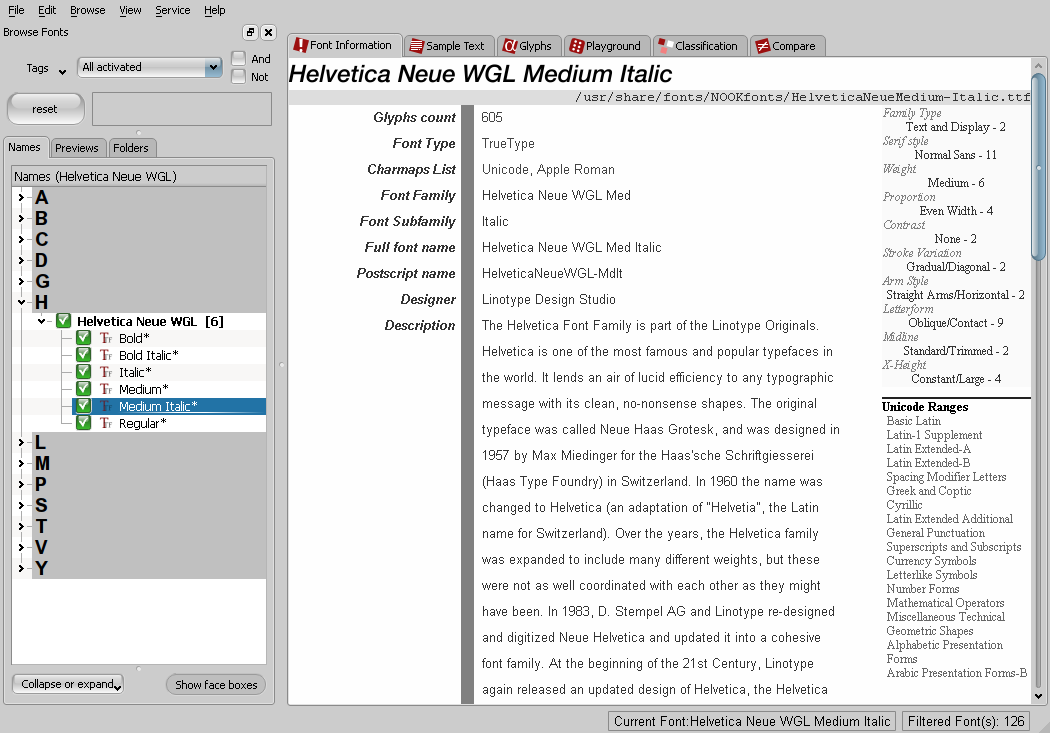
Task: Expand the B letter group
Action: [x=21, y=218]
